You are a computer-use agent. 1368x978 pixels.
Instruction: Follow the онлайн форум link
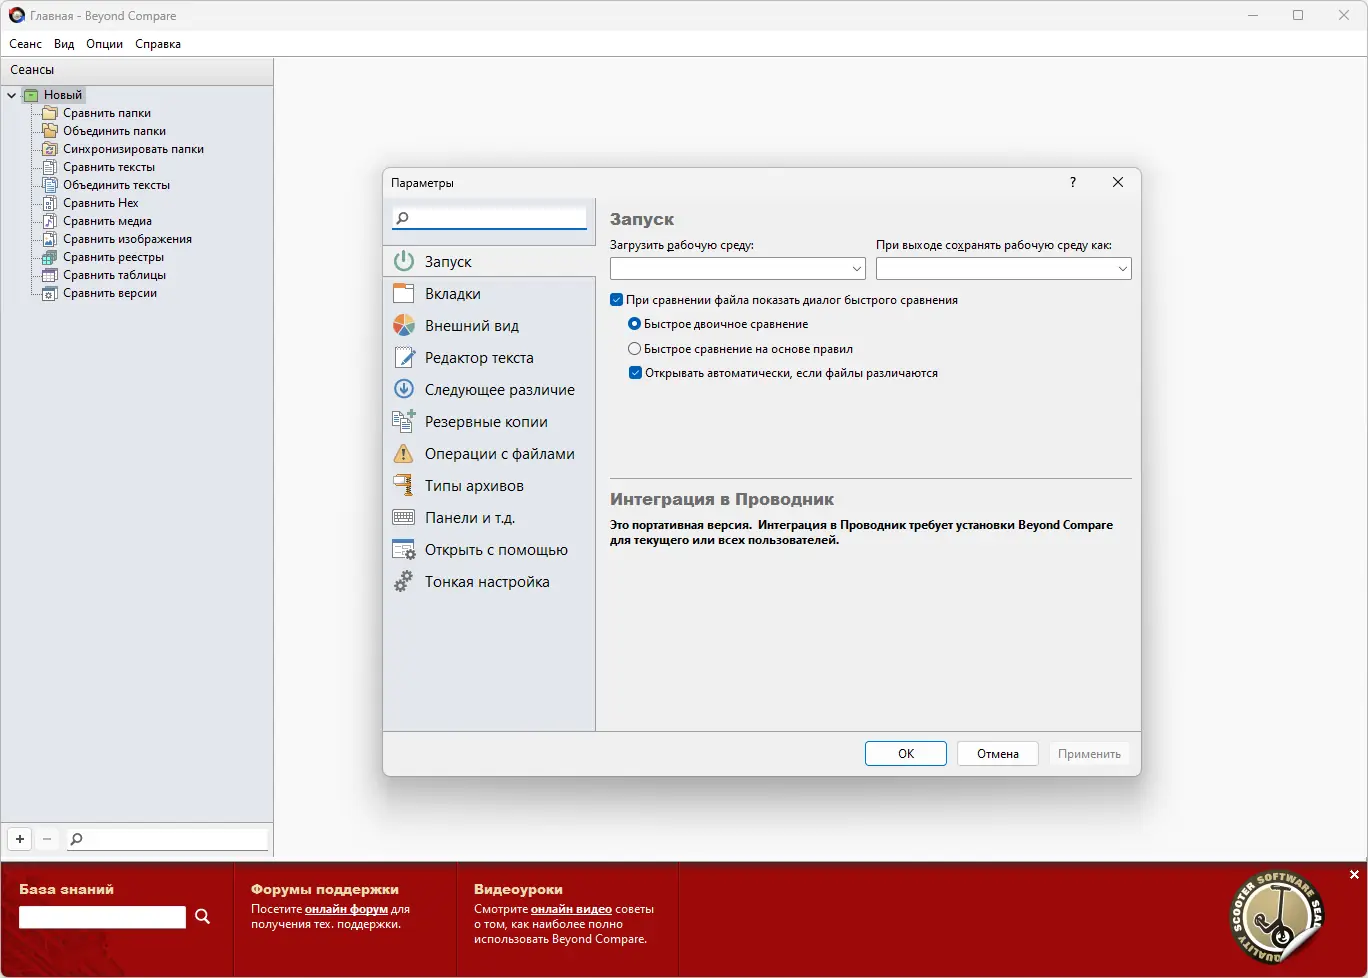347,909
